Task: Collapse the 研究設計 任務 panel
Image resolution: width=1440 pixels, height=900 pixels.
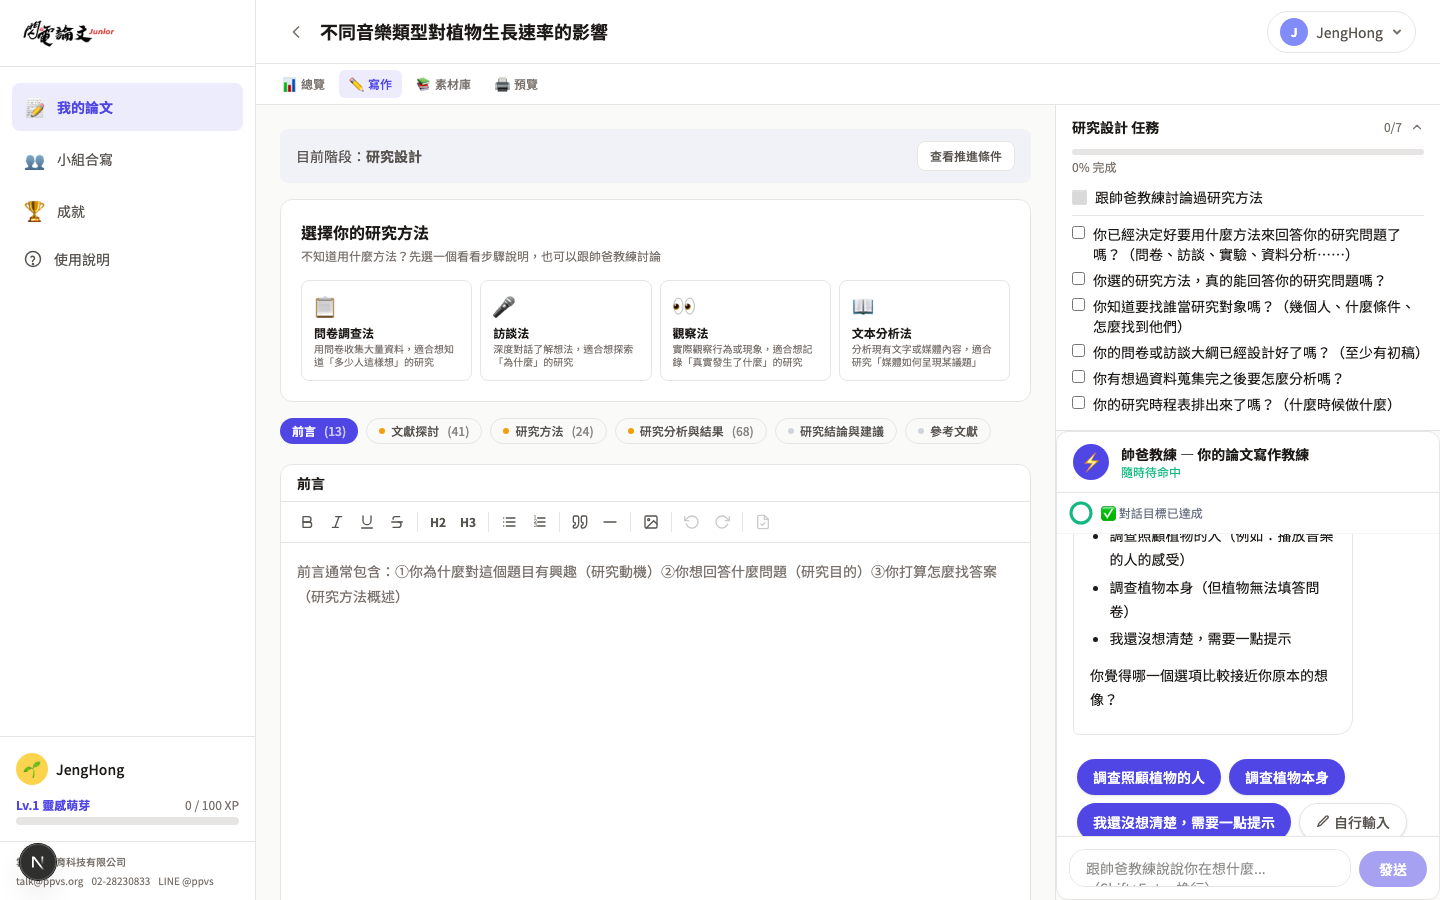Action: coord(1416,128)
